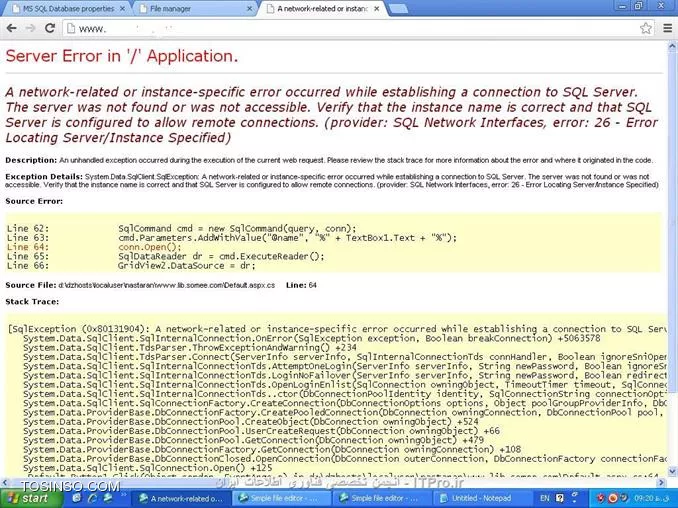The width and height of the screenshot is (678, 508).
Task: Close the MS SQL Database properties tab
Action: [122, 9]
